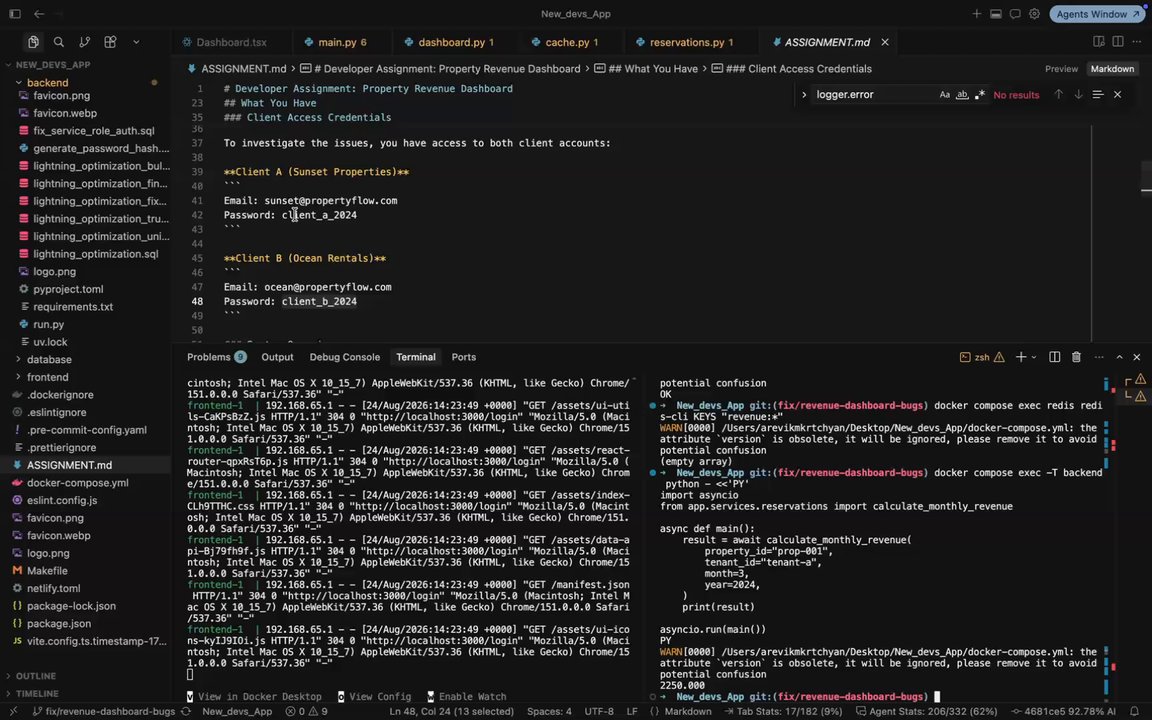Switch to Ports panel tab
The image size is (1152, 720).
pyautogui.click(x=464, y=357)
